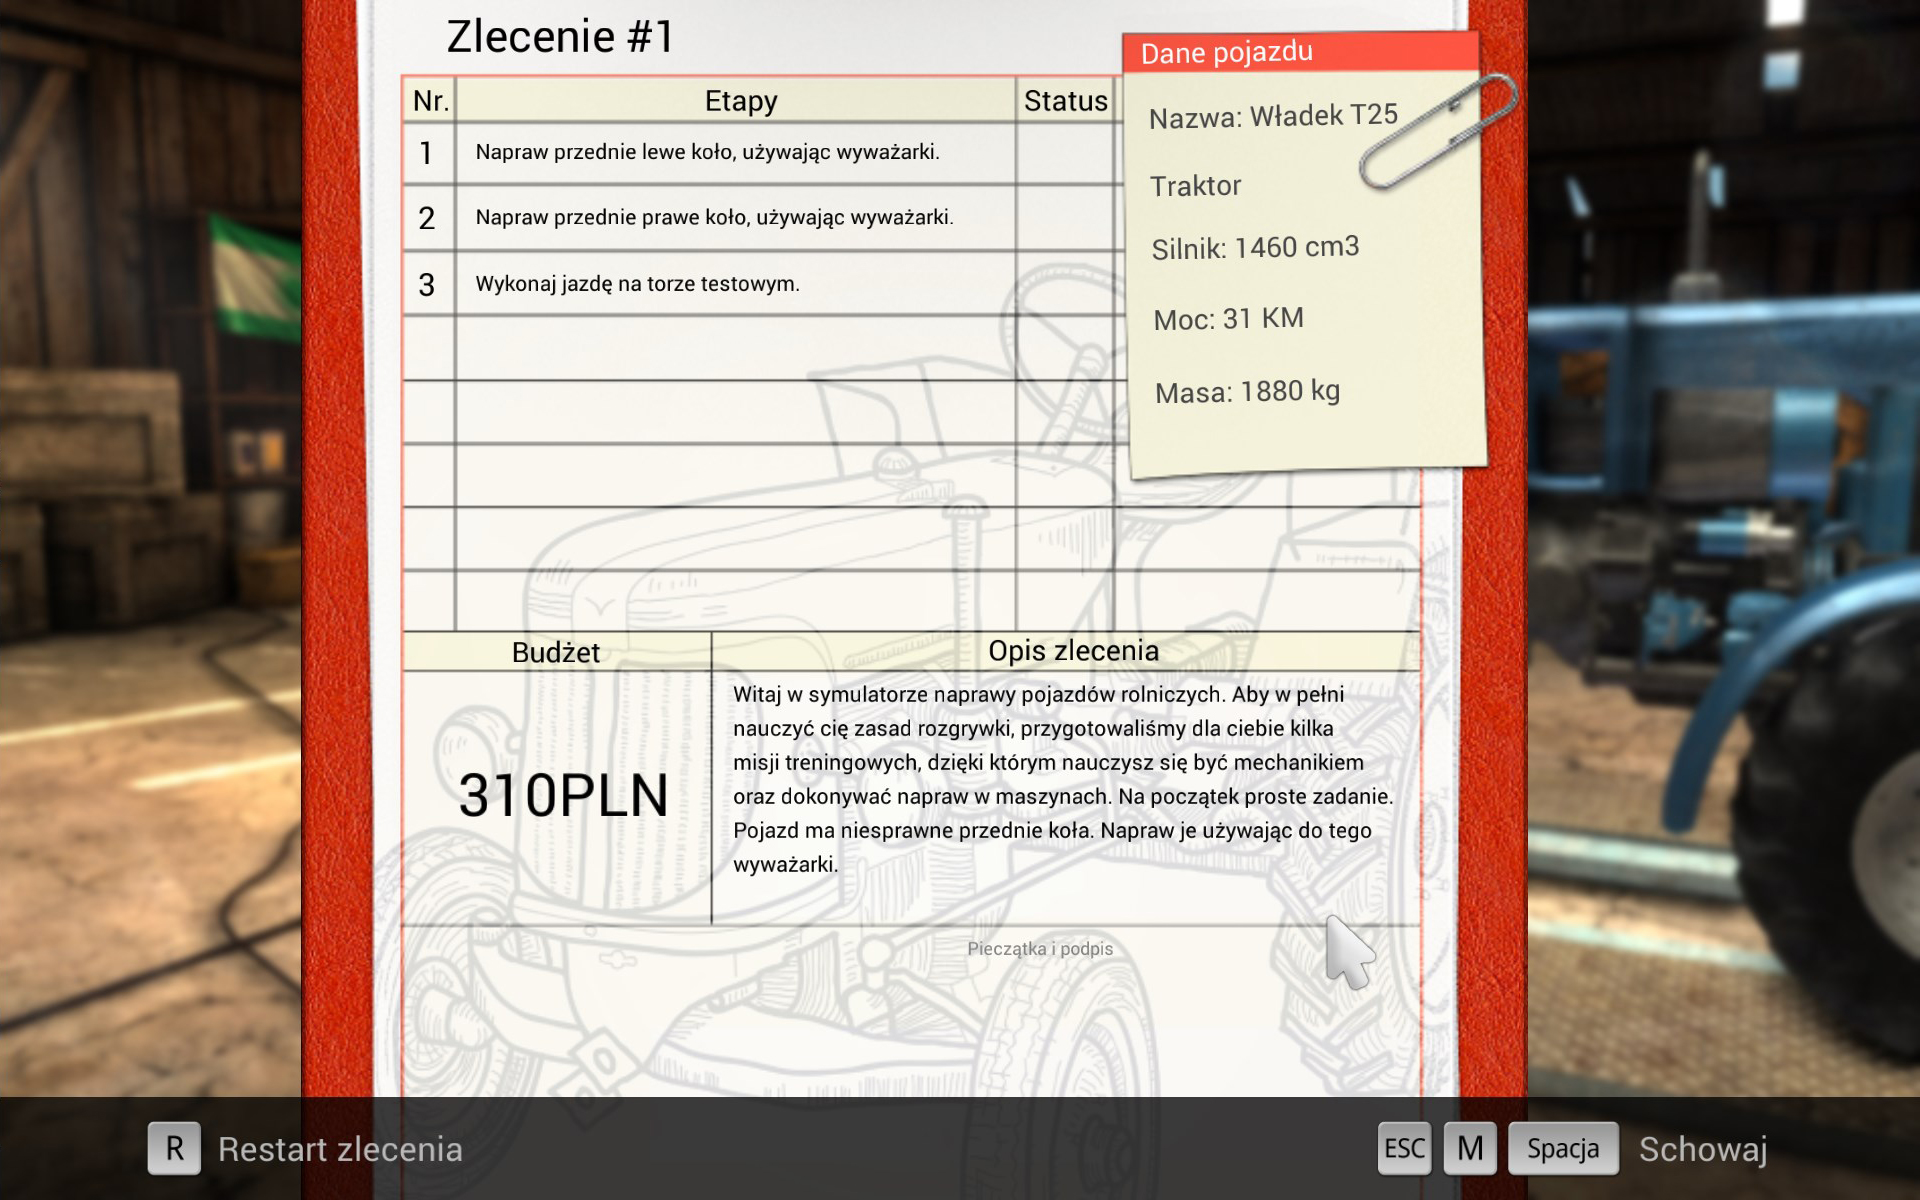
Task: Select the Budżet section header
Action: pyautogui.click(x=555, y=652)
